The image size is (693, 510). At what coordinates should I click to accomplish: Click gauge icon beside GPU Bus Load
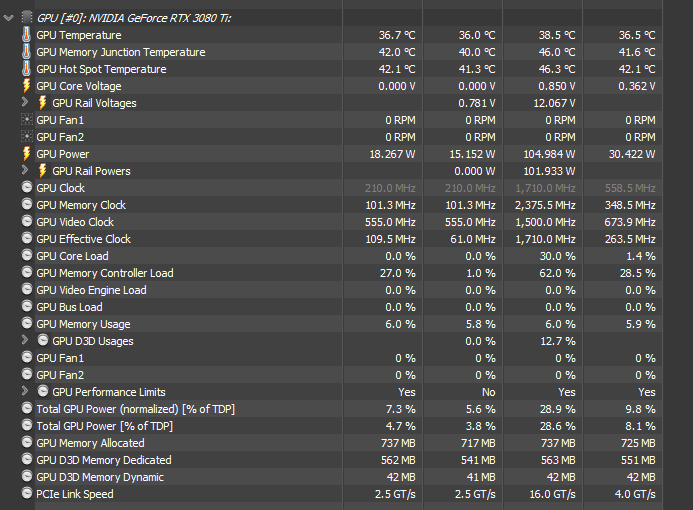[27, 306]
